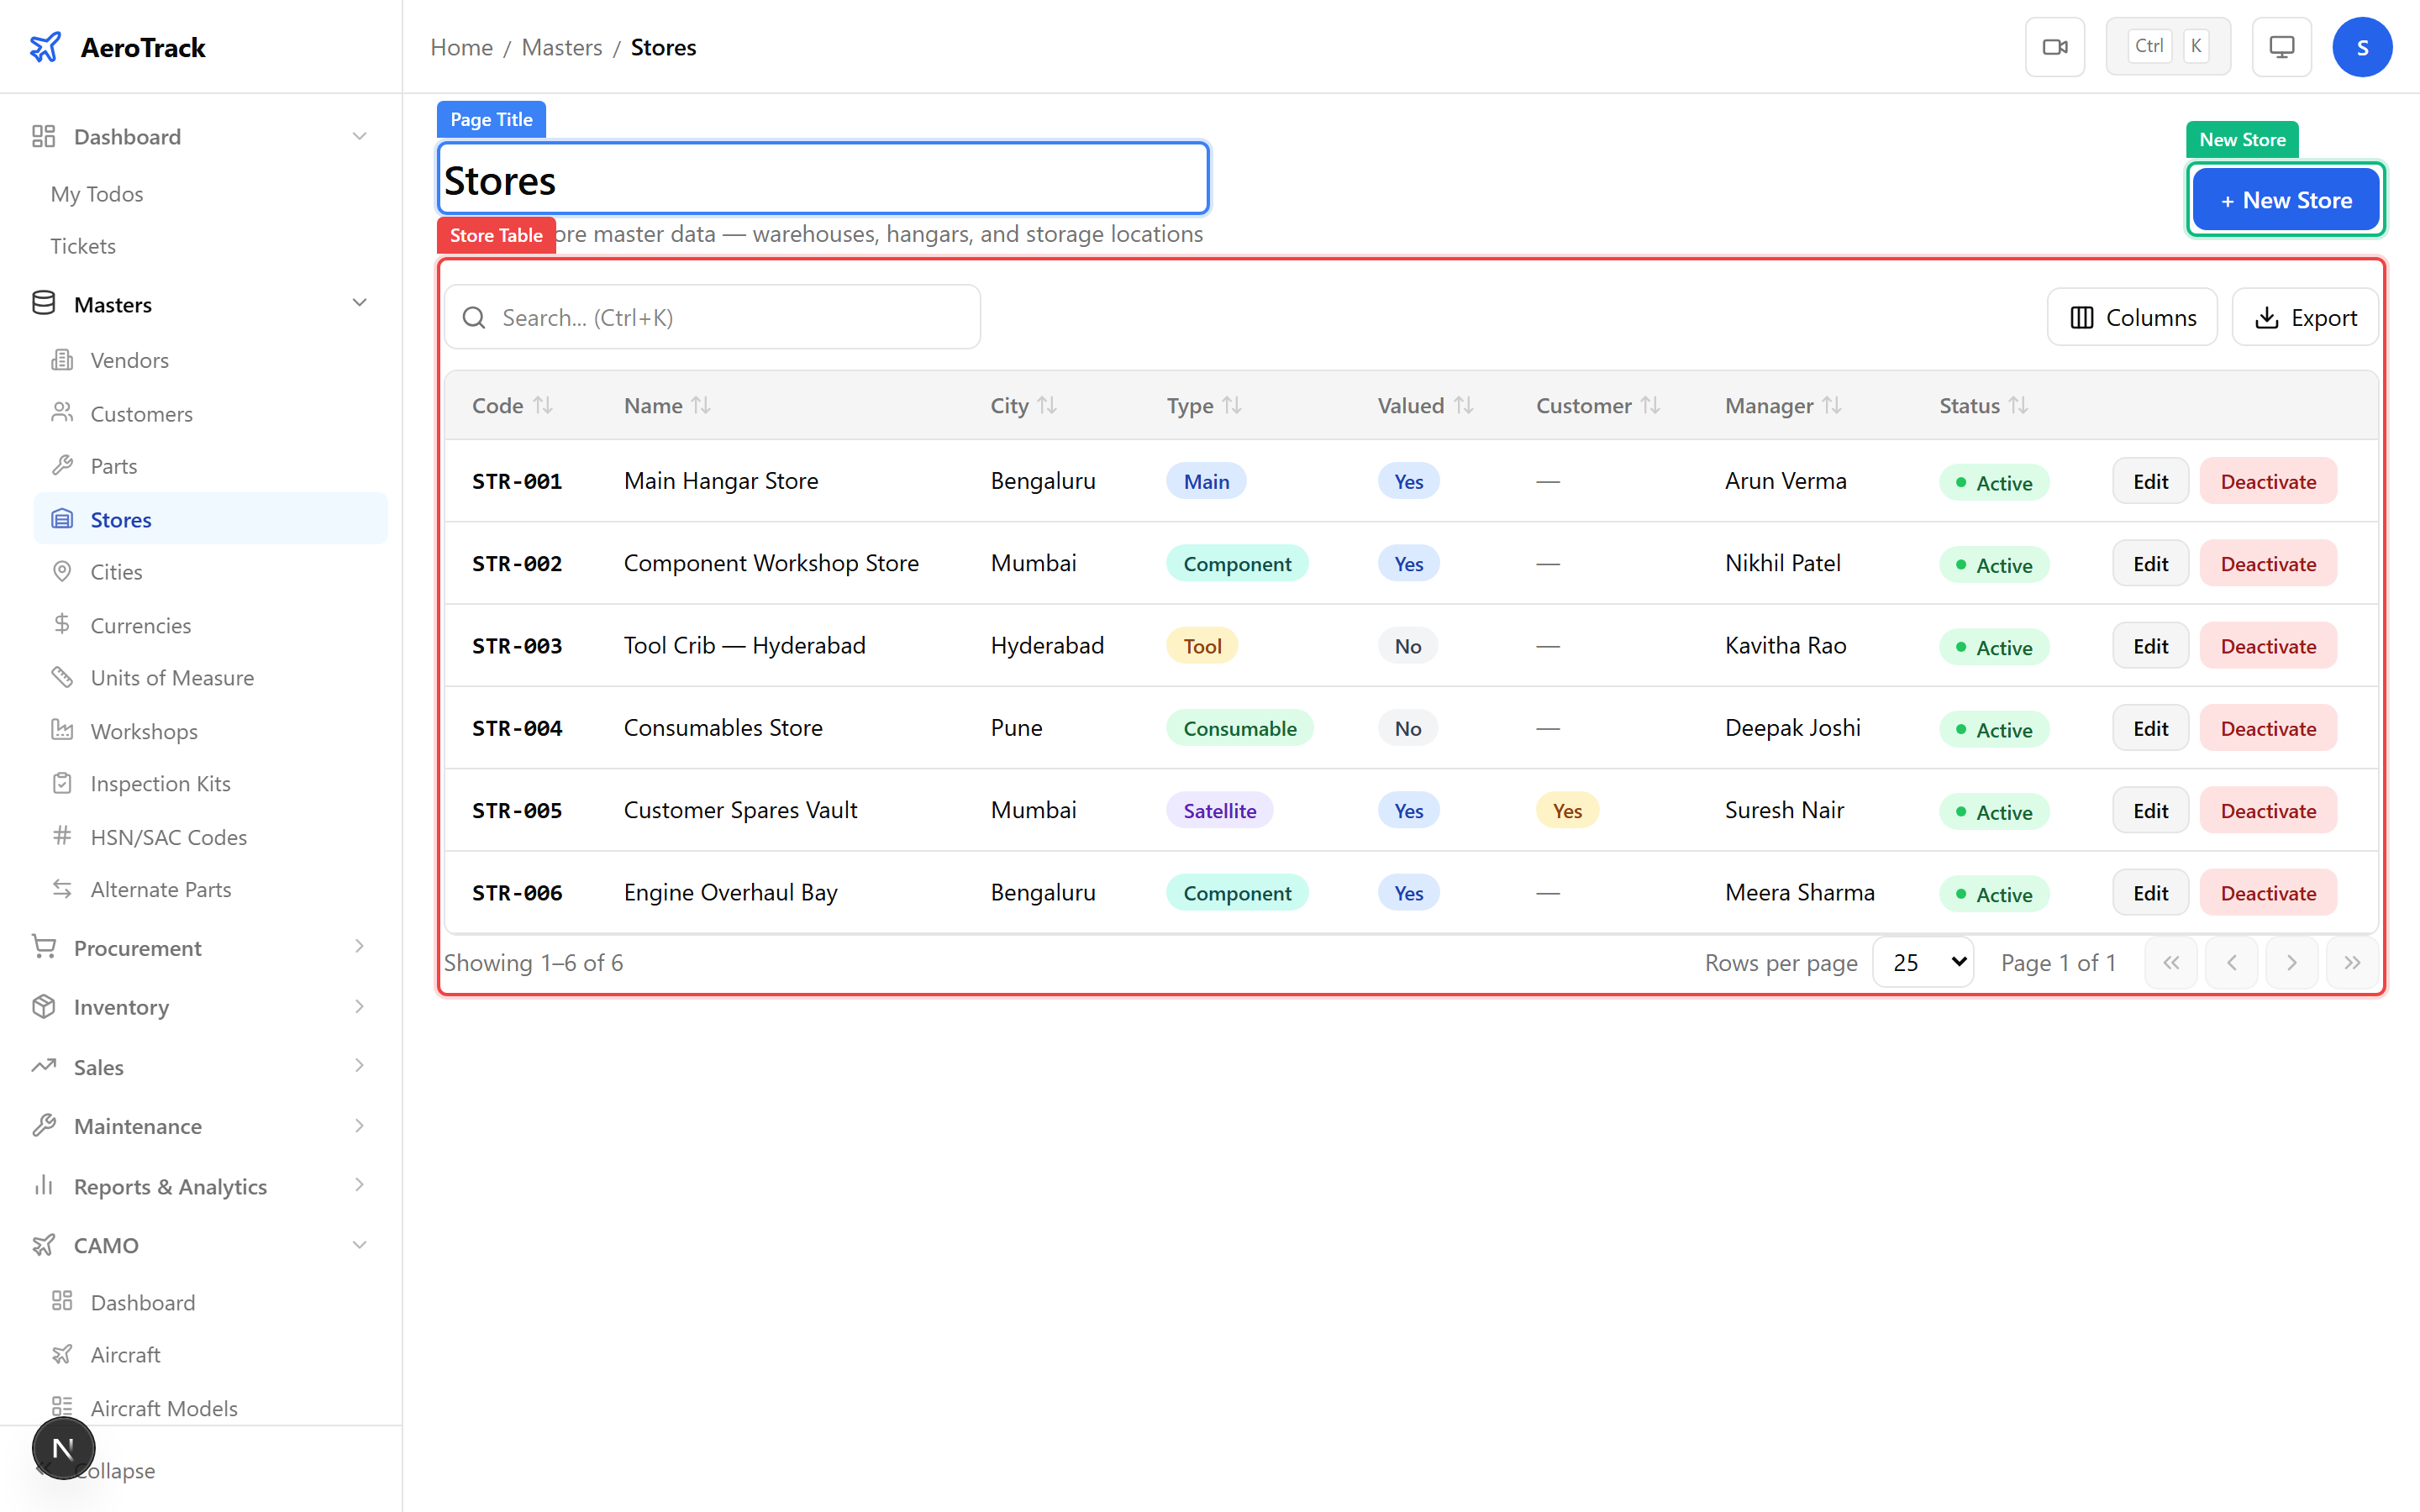2420x1512 pixels.
Task: Select Inspection Kits in the sidebar
Action: click(x=160, y=783)
